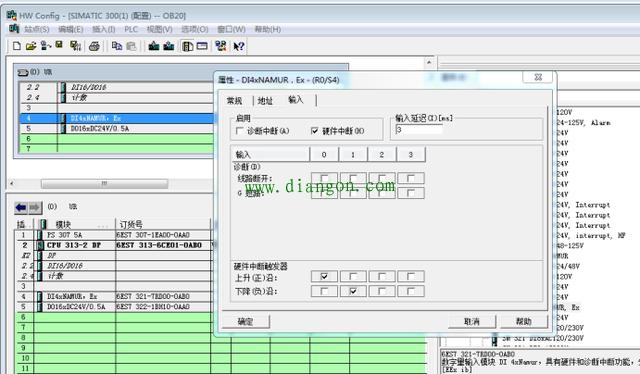Click the 帮助 button in dialog
Image resolution: width=640 pixels, height=374 pixels.
524,322
